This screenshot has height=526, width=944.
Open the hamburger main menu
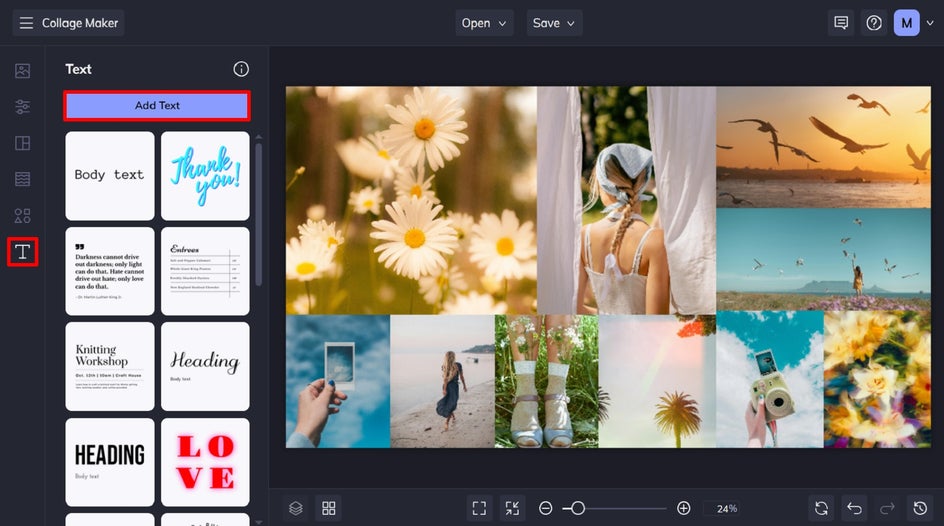[26, 23]
